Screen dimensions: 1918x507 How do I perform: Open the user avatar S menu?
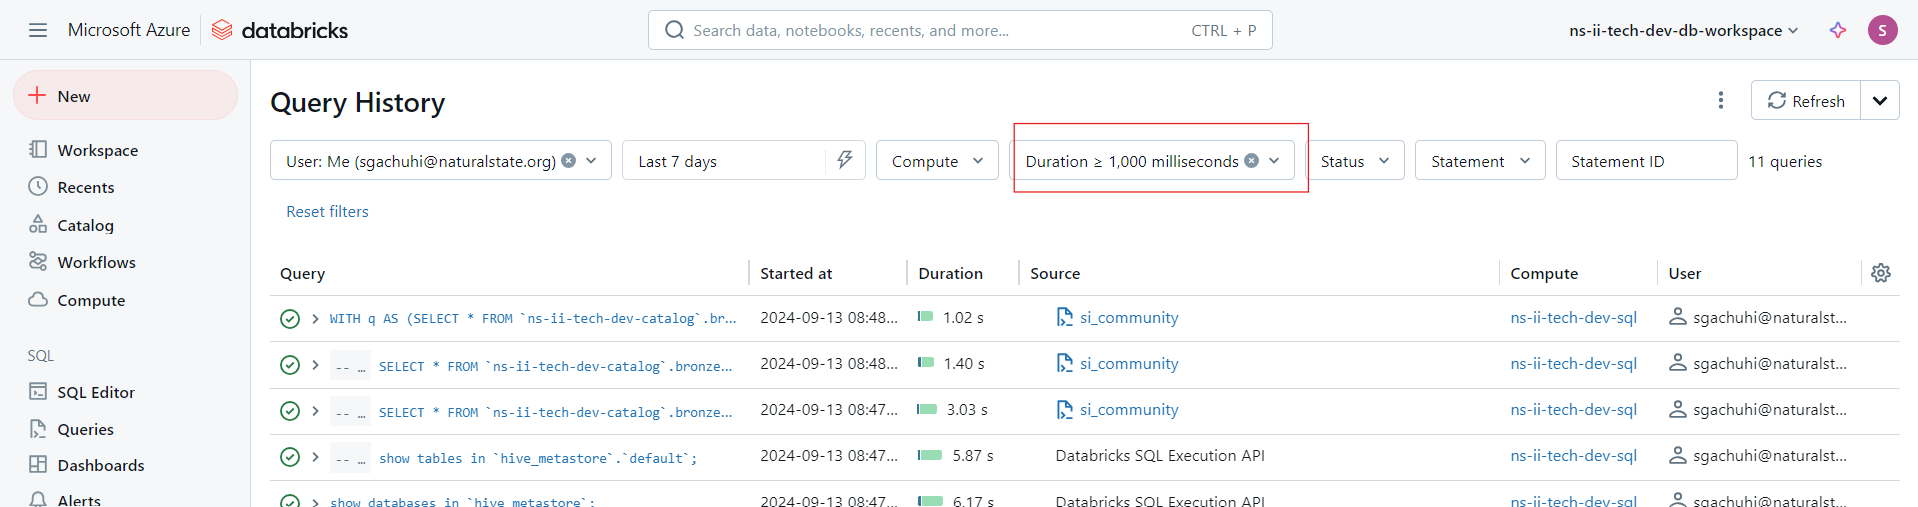click(1882, 30)
